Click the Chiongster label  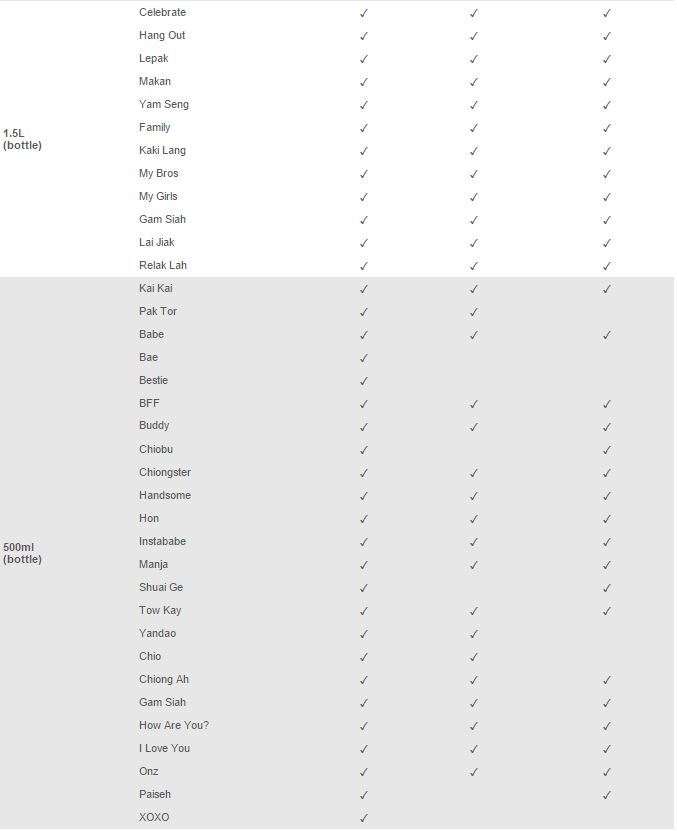pos(165,472)
